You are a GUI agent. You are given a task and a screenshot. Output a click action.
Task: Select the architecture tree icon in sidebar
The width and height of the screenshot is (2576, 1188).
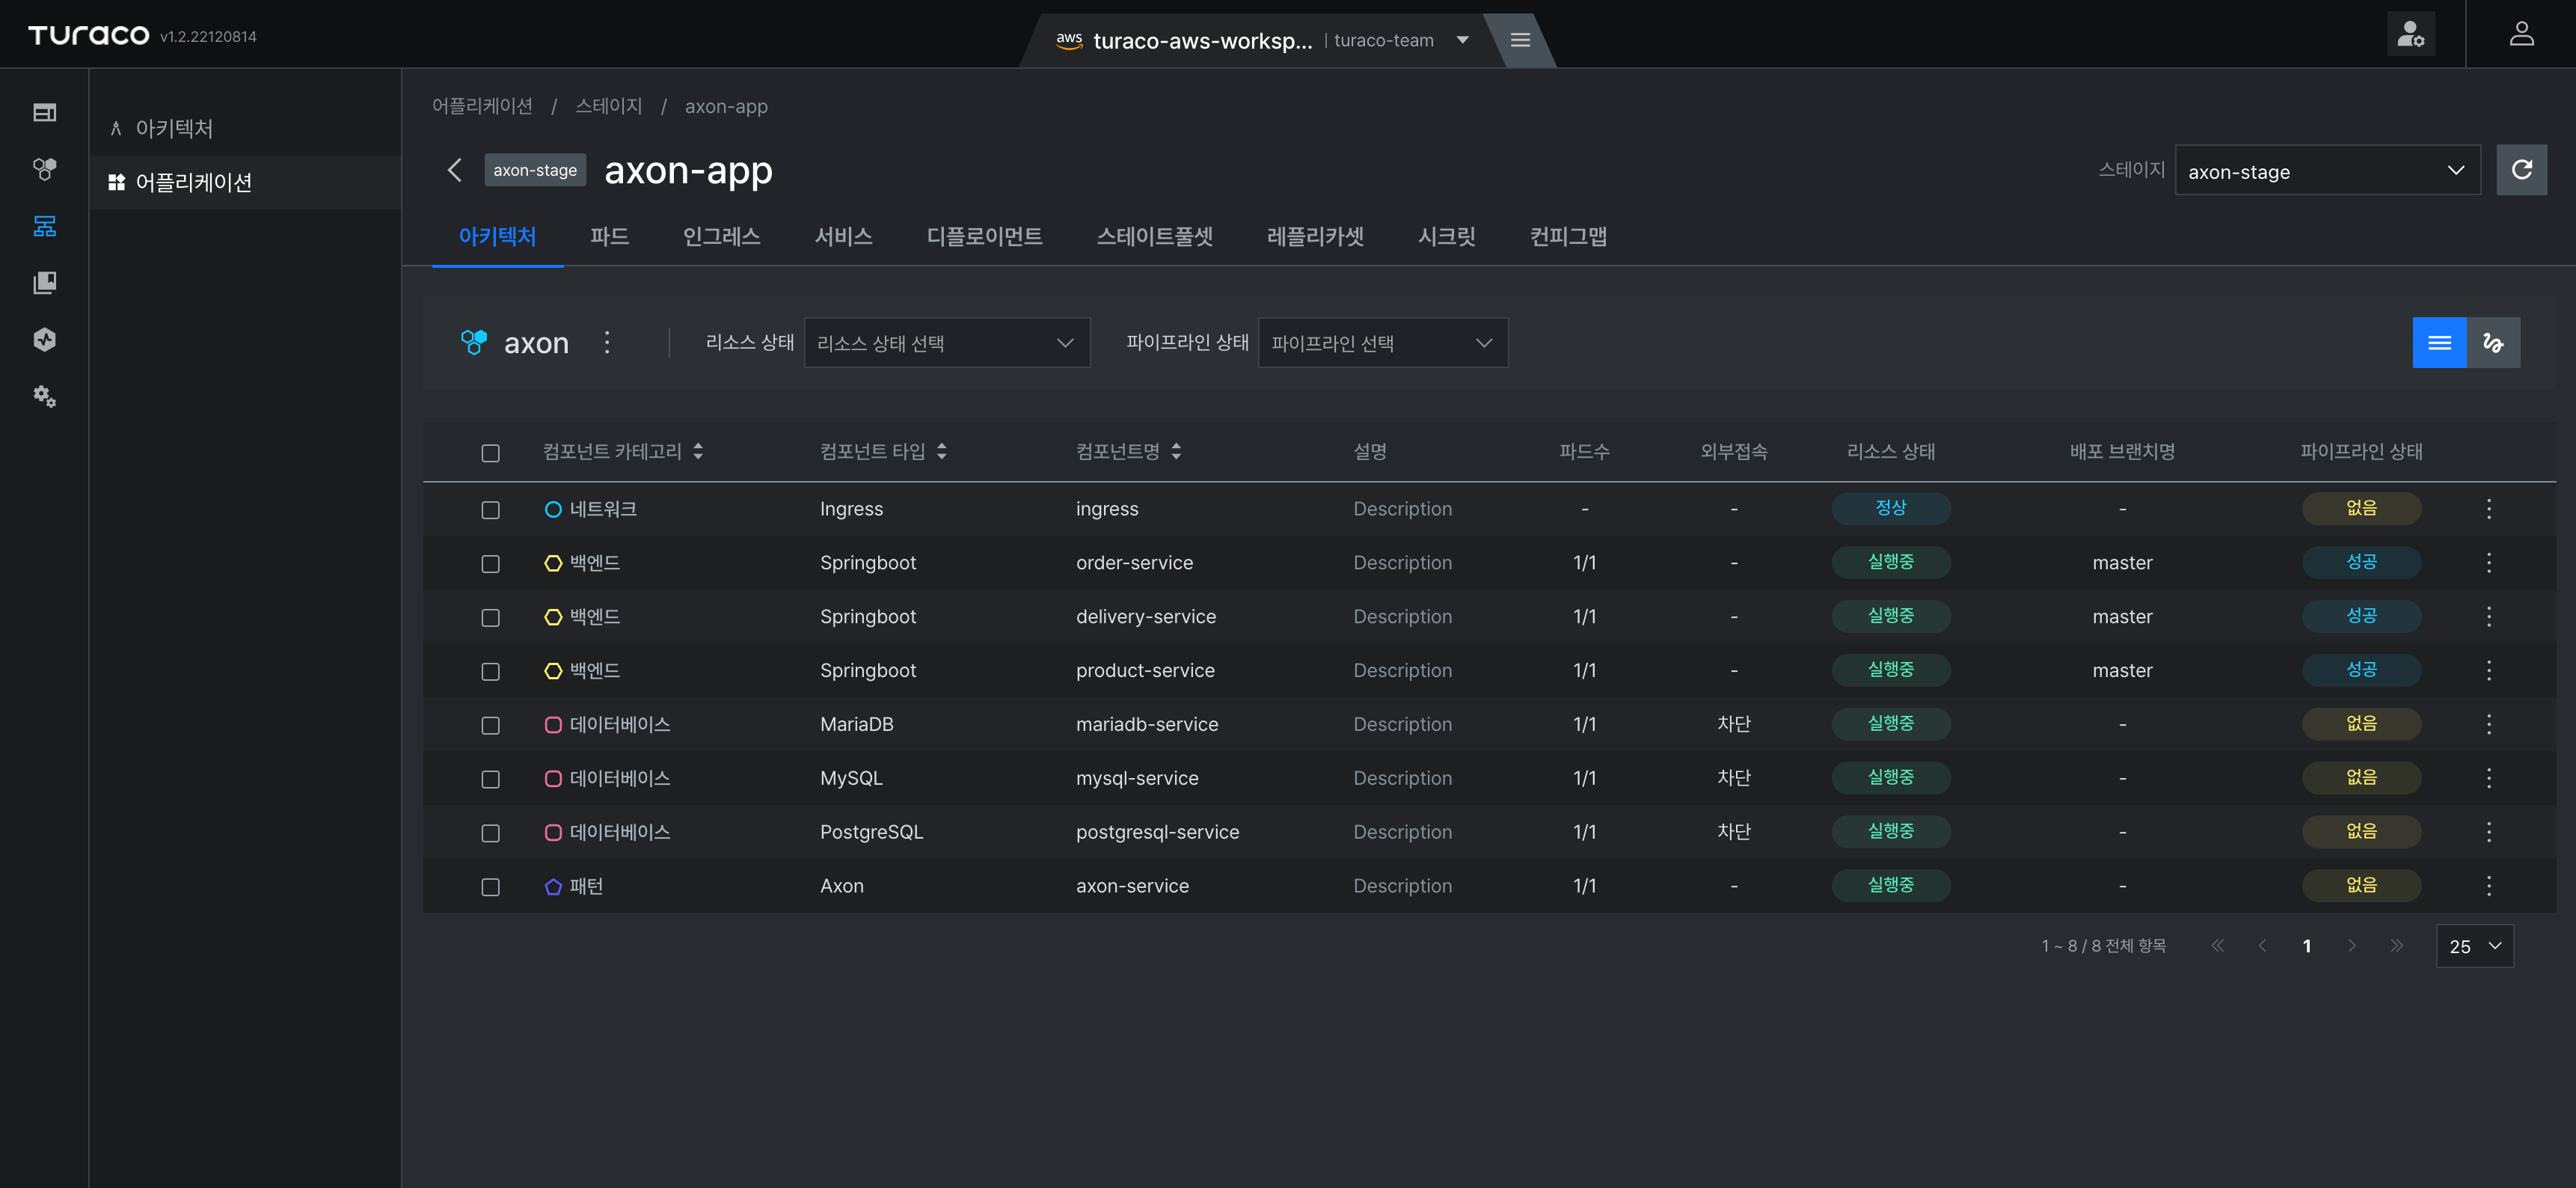coord(44,226)
